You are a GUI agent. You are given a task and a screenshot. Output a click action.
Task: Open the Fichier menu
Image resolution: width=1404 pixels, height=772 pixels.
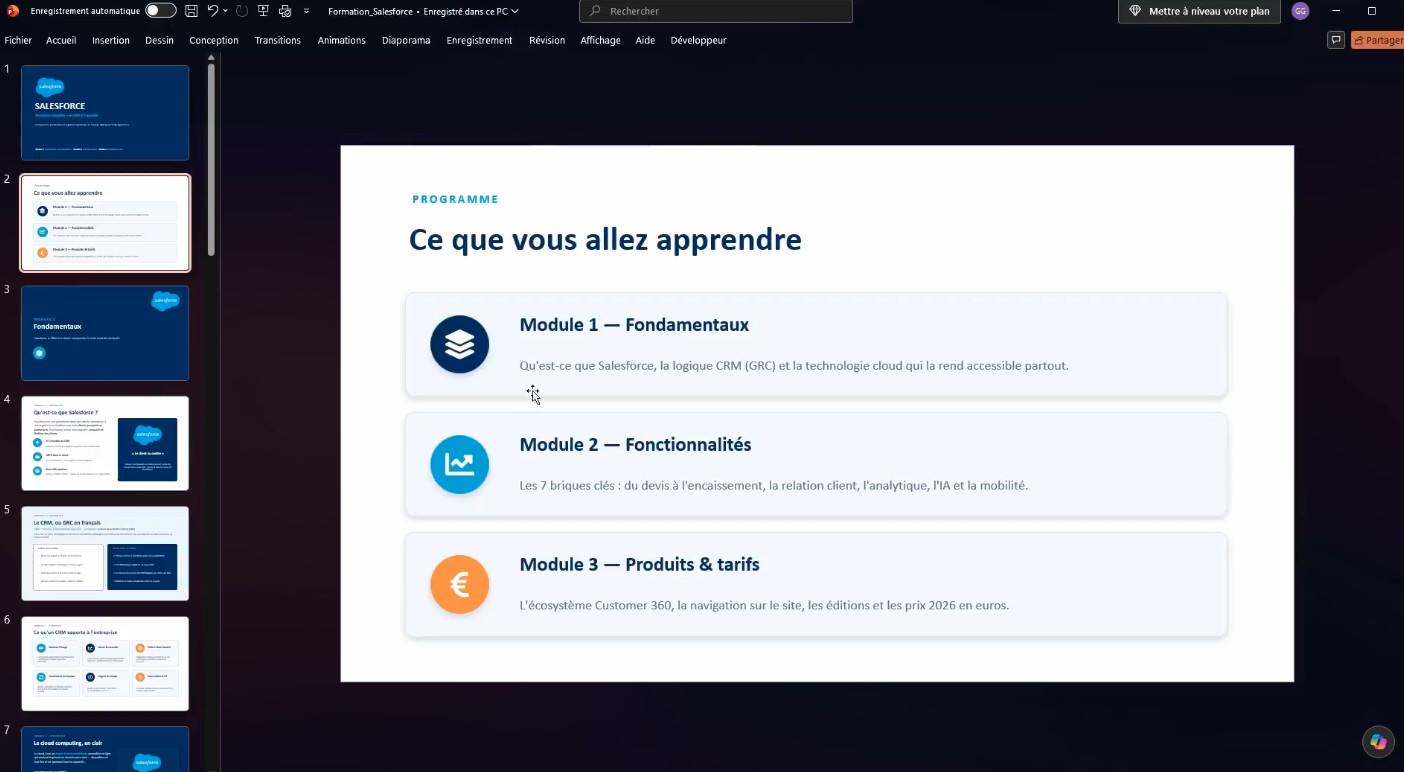click(x=18, y=41)
